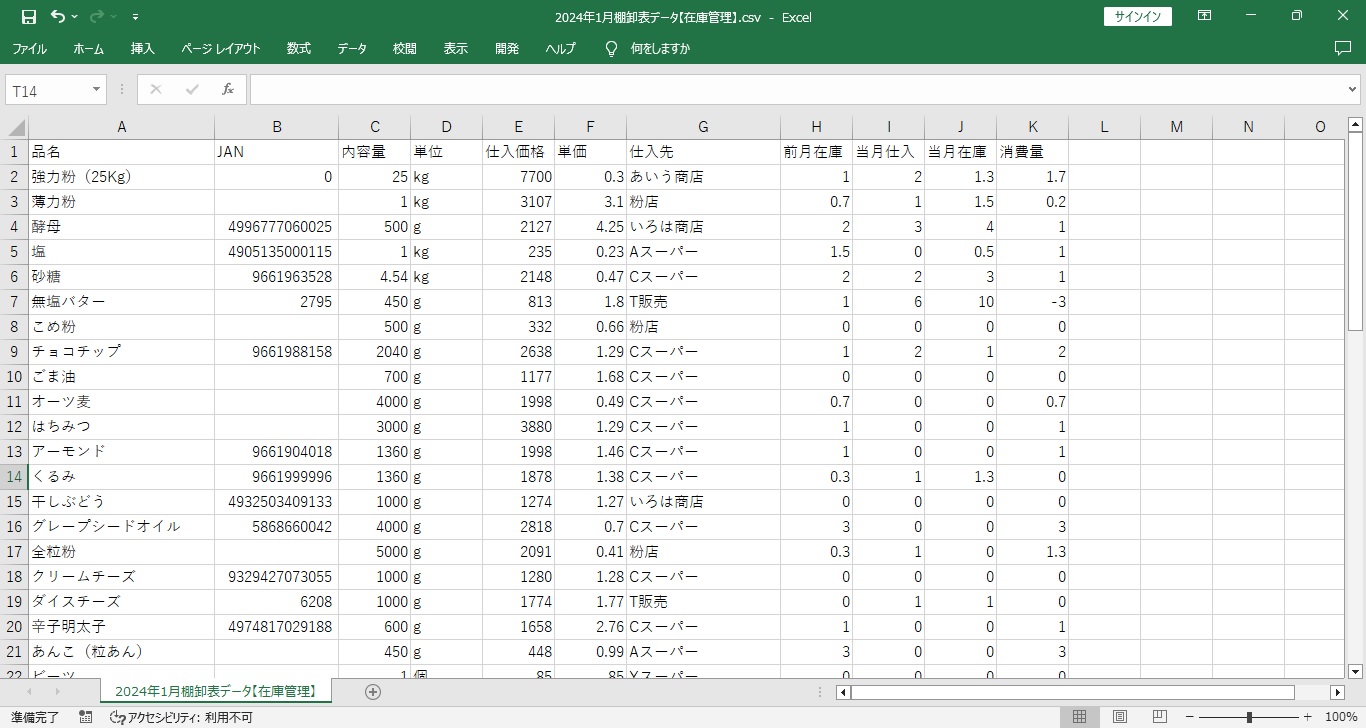Click the Cancel X icon in formula bar
Viewport: 1366px width, 728px height.
(155, 90)
